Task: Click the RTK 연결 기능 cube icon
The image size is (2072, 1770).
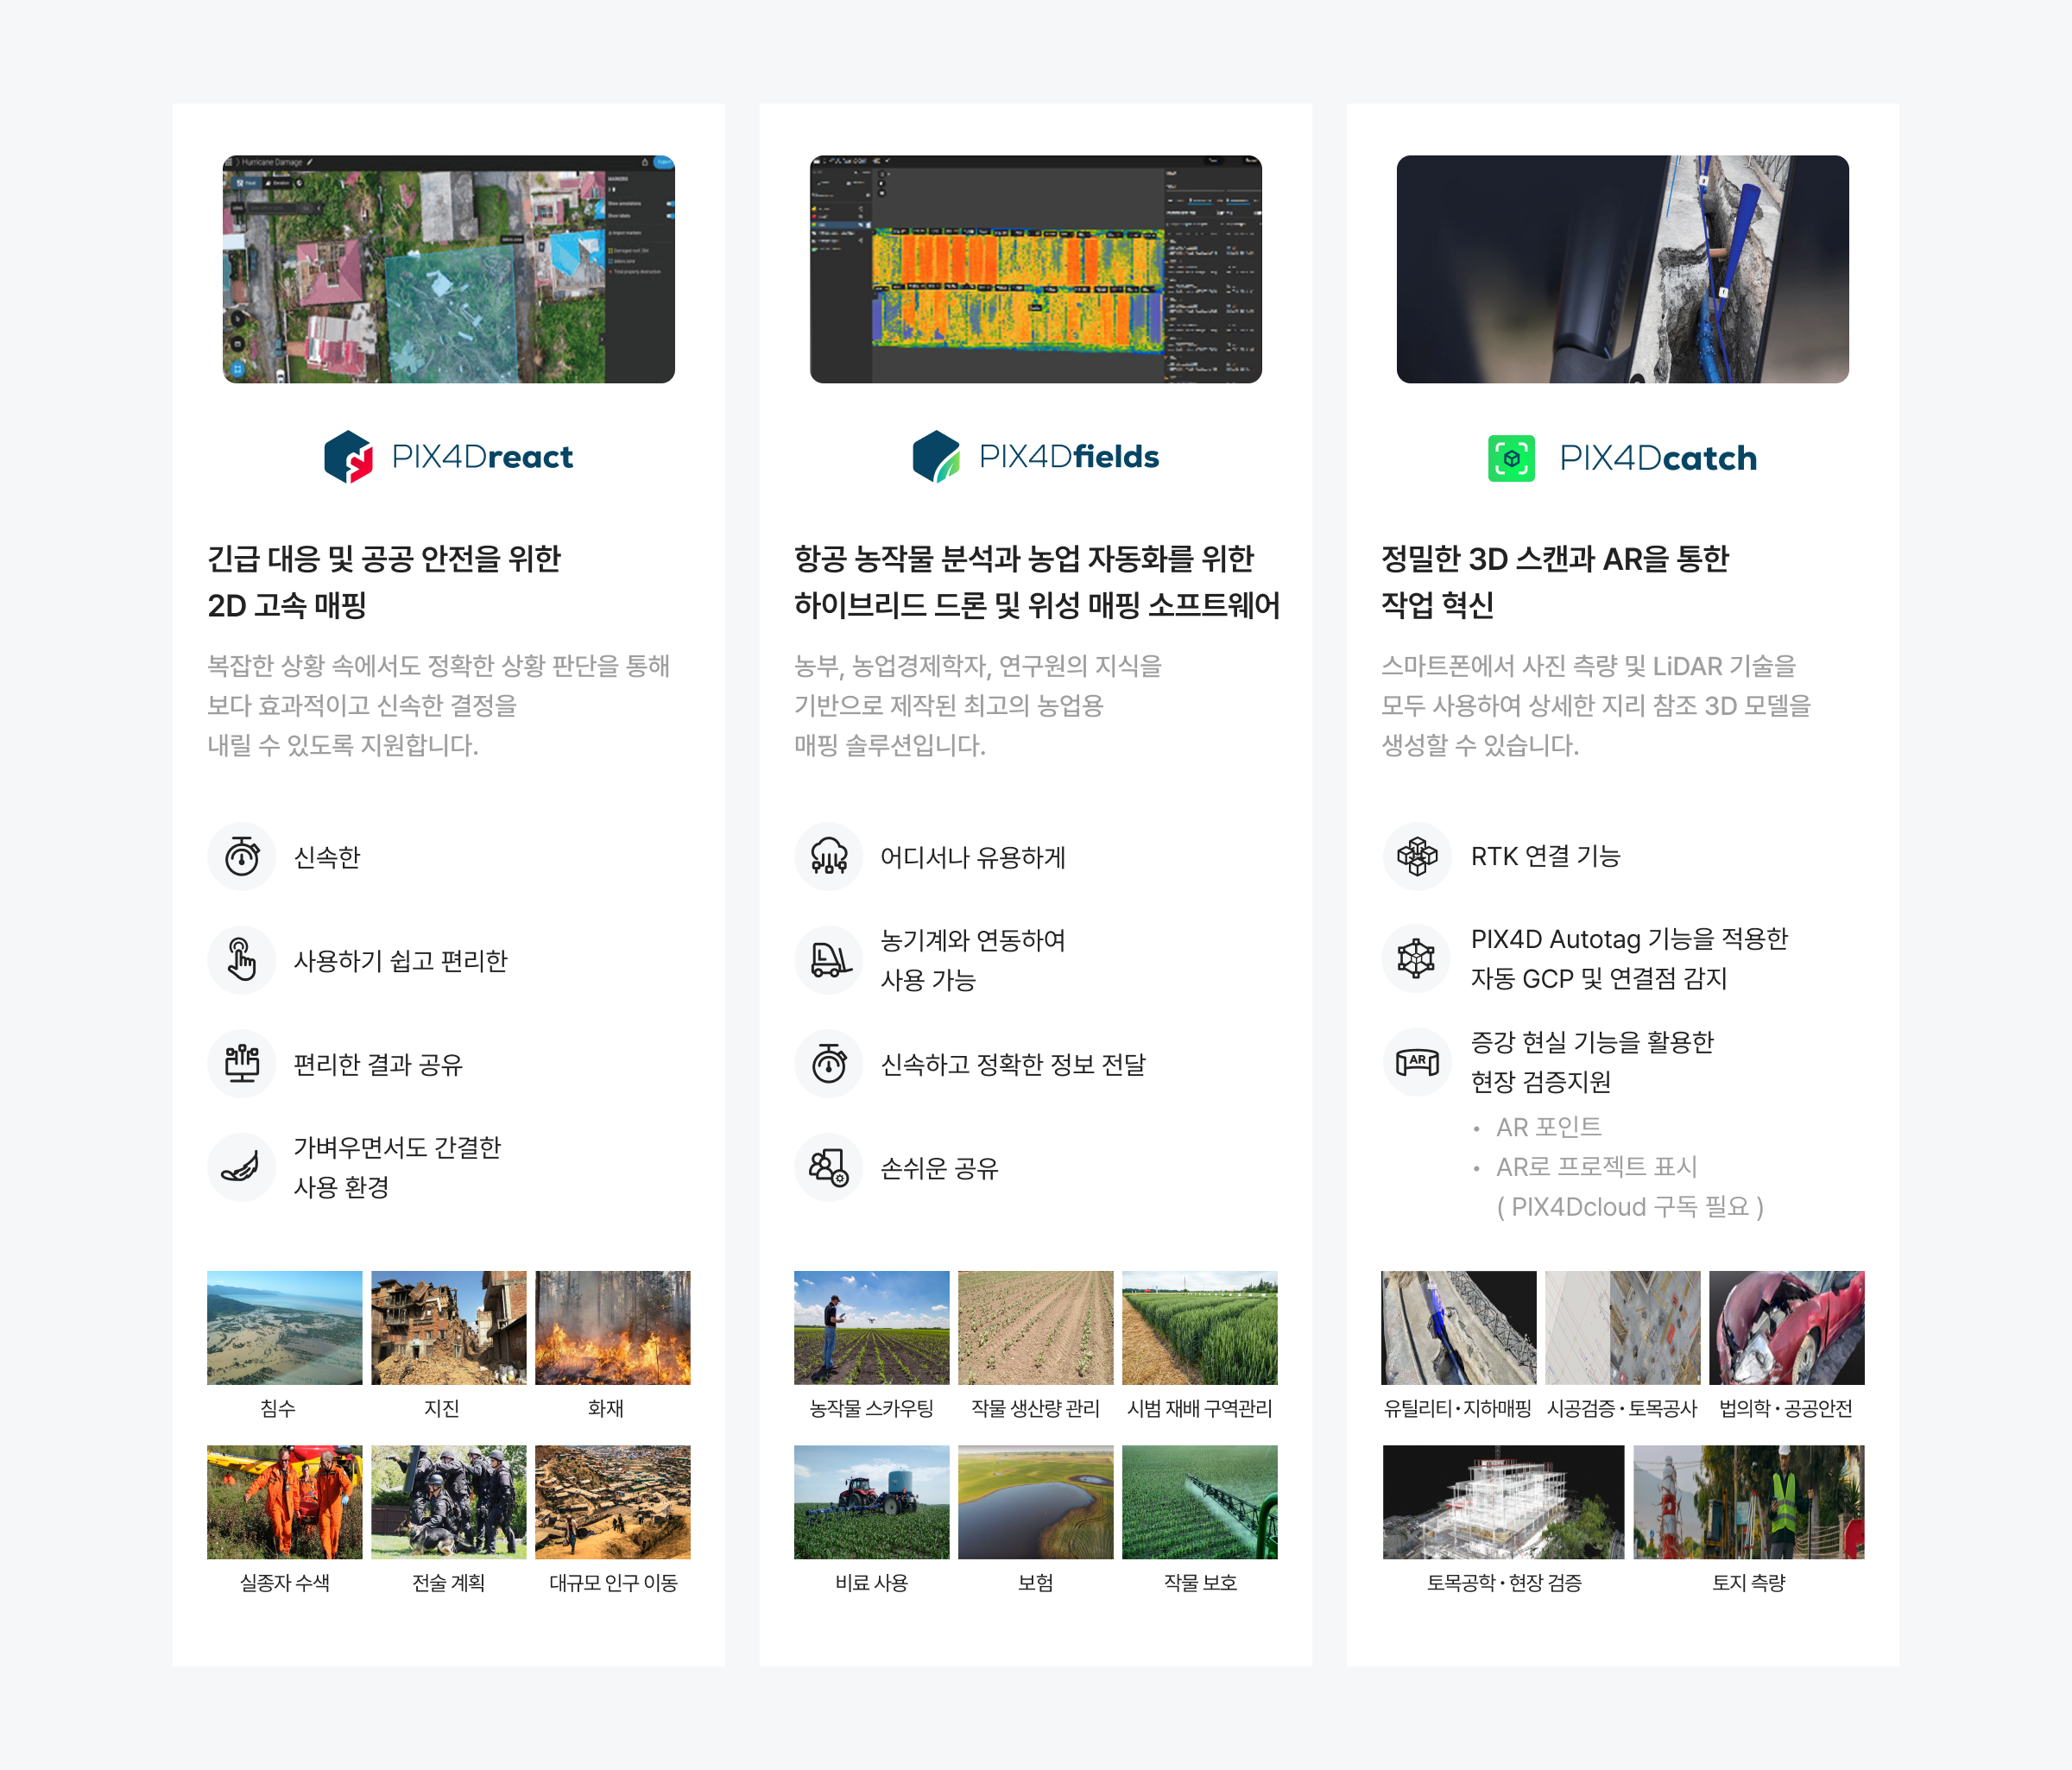Action: tap(1417, 856)
